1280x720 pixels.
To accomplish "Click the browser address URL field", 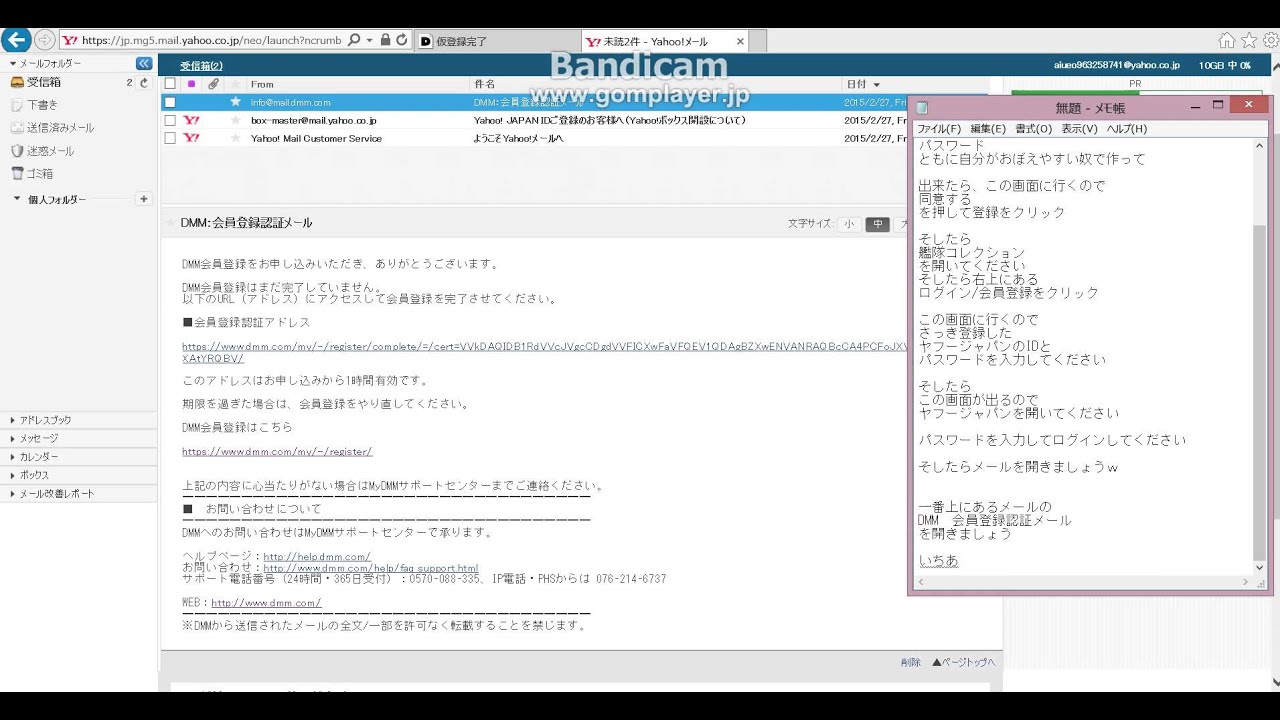I will [211, 40].
